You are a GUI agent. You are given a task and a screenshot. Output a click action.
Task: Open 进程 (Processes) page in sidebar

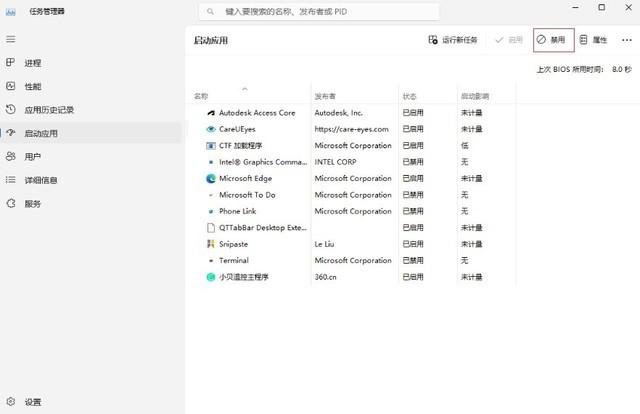coord(91,63)
